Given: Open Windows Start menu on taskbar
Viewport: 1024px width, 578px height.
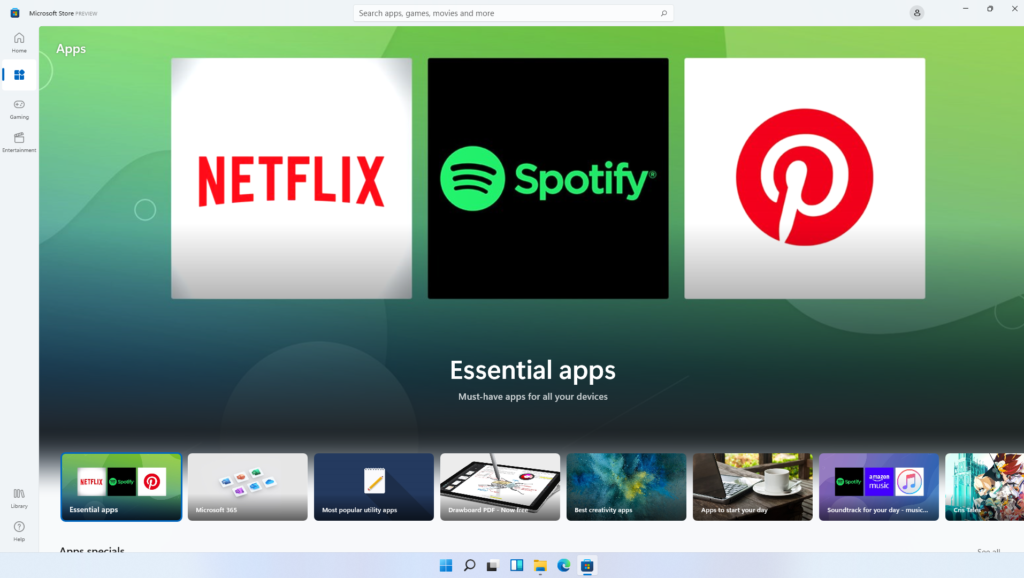Looking at the screenshot, I should tap(446, 566).
